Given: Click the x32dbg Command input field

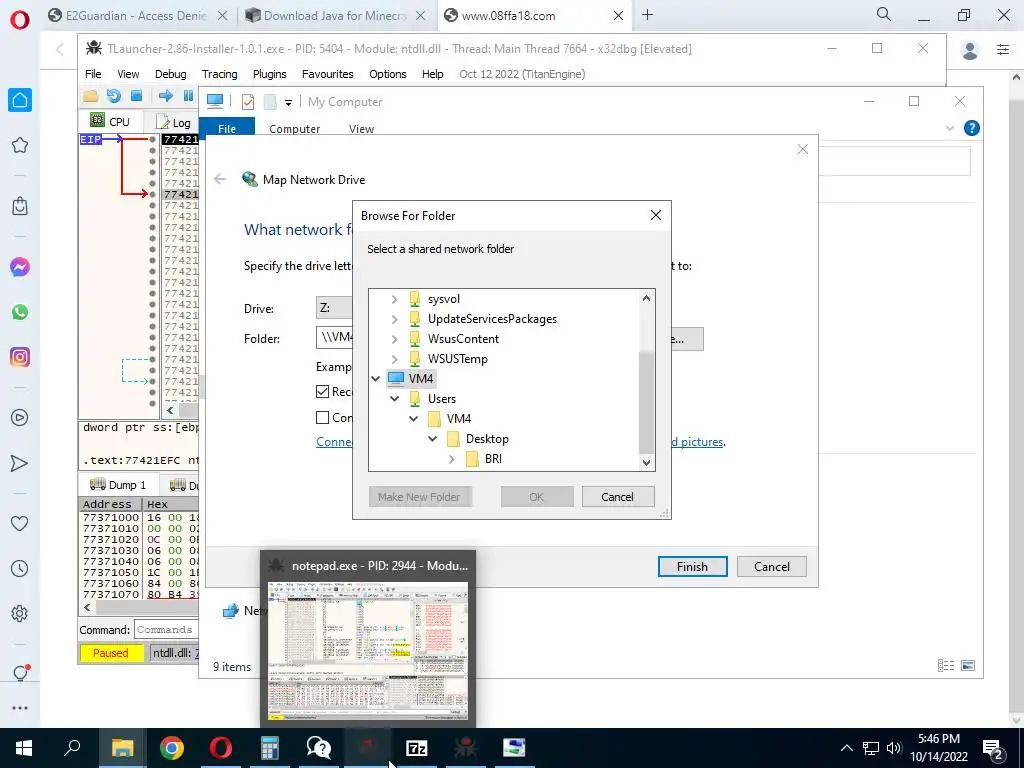Looking at the screenshot, I should tap(166, 630).
